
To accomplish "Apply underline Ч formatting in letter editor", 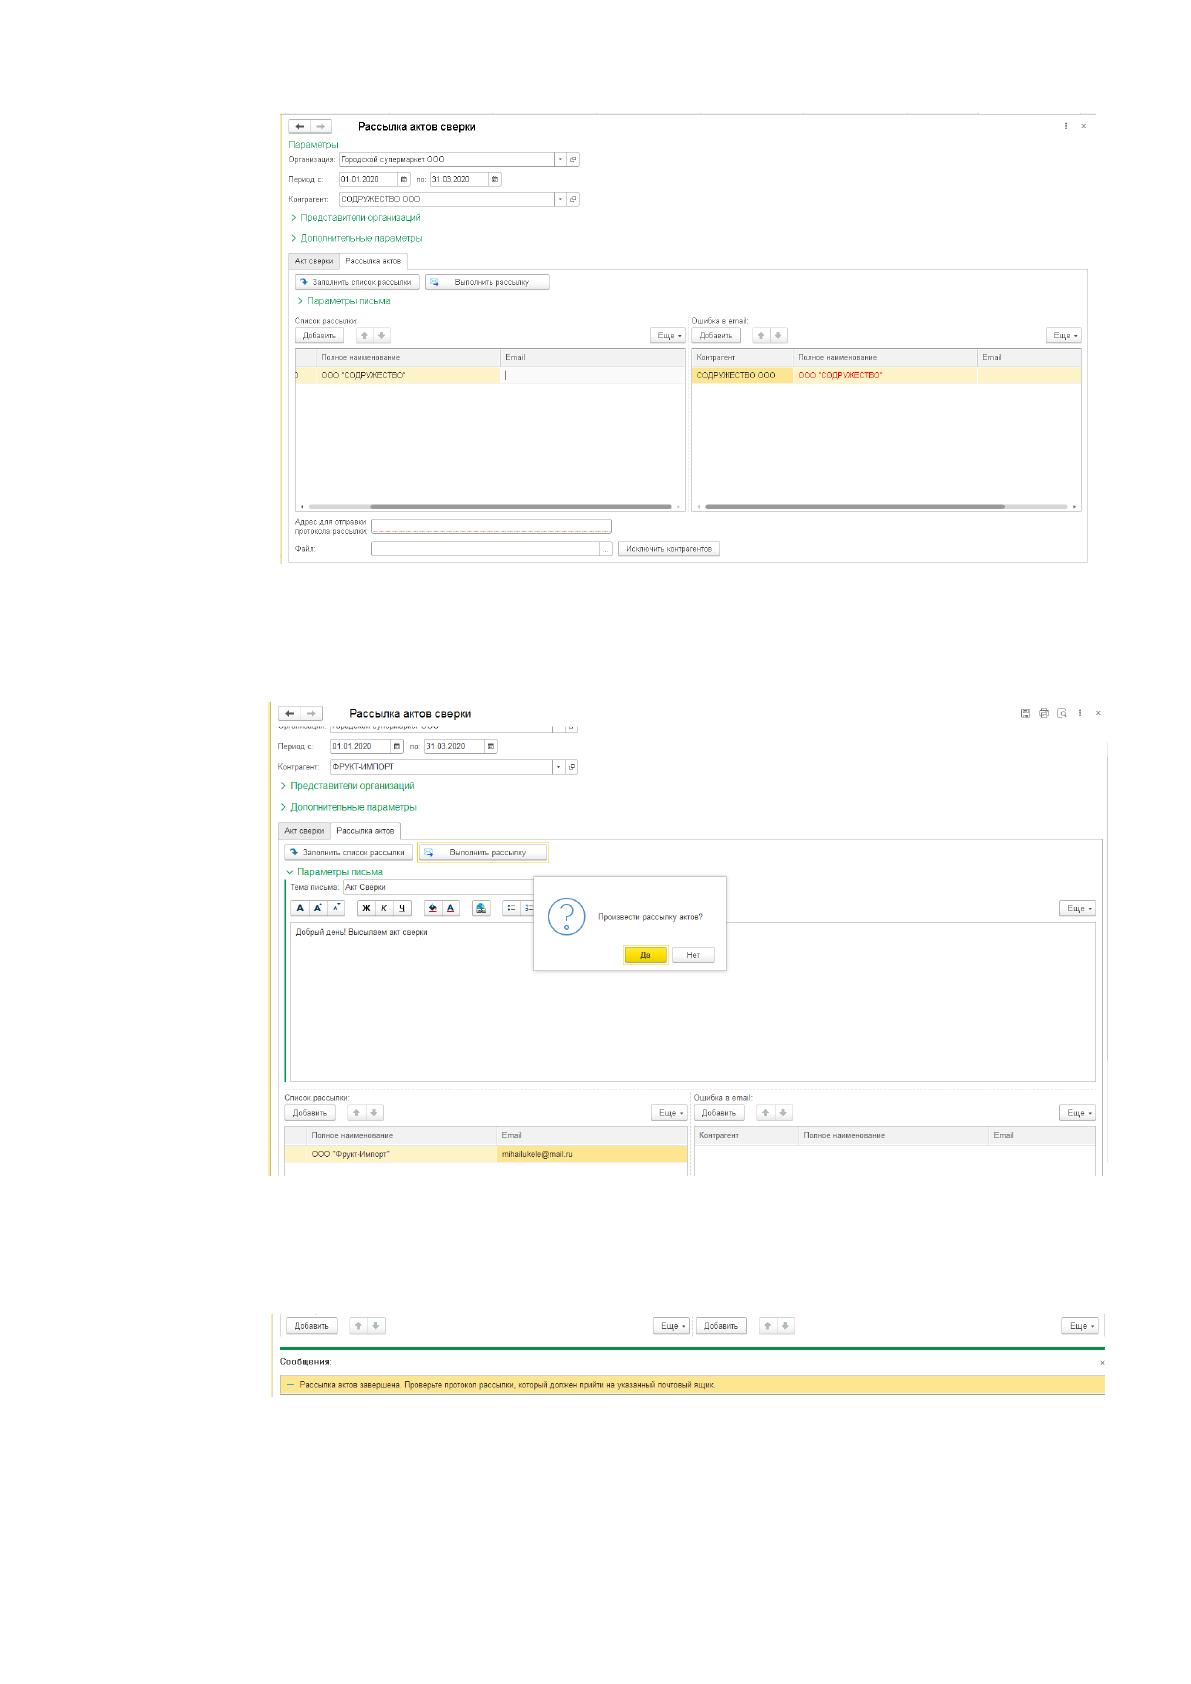I will tap(402, 908).
